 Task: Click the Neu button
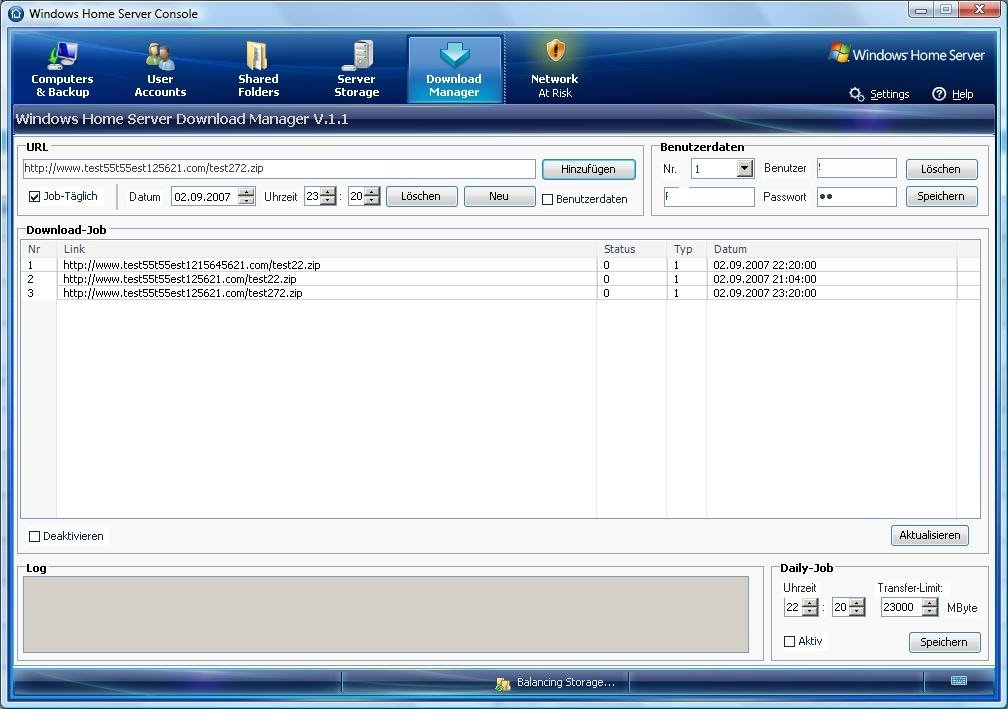point(500,197)
